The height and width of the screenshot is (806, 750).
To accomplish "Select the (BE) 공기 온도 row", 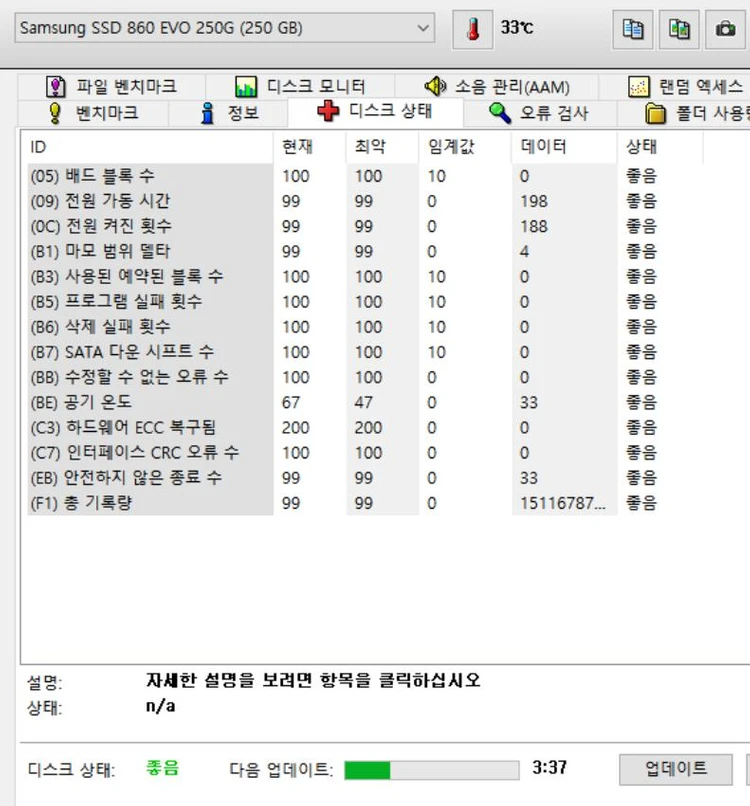I will click(365, 402).
